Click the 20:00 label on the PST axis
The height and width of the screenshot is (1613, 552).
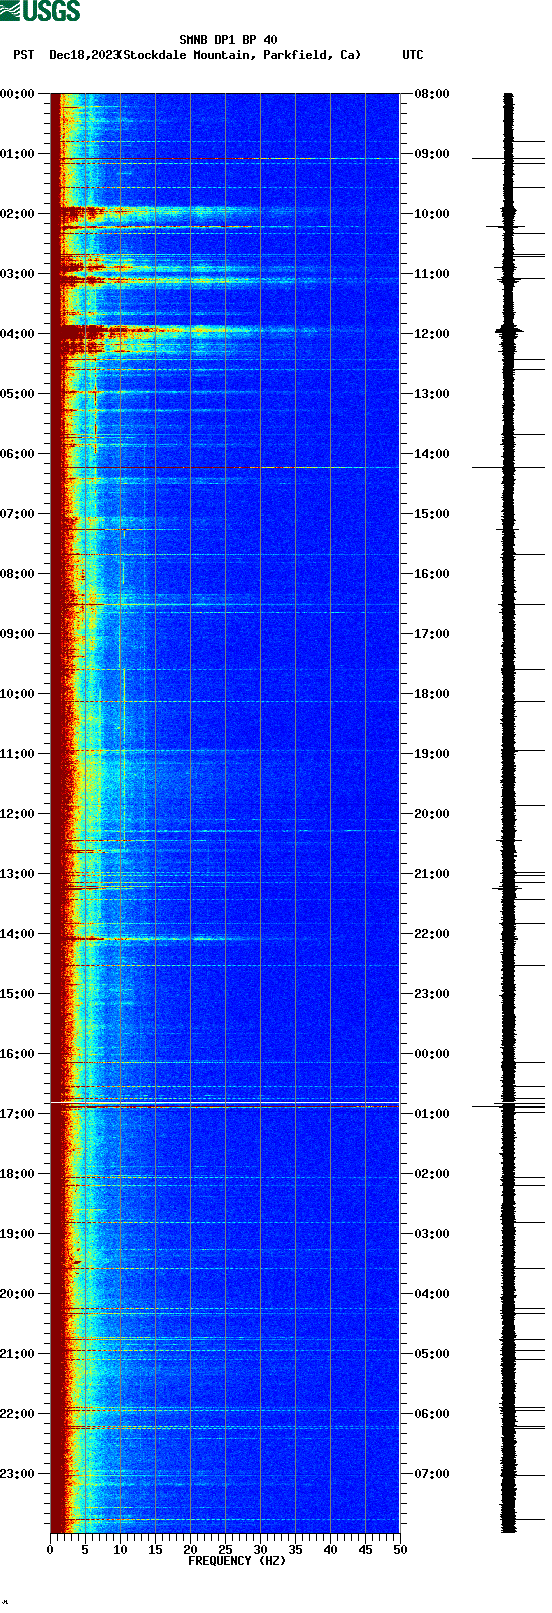tap(18, 1294)
